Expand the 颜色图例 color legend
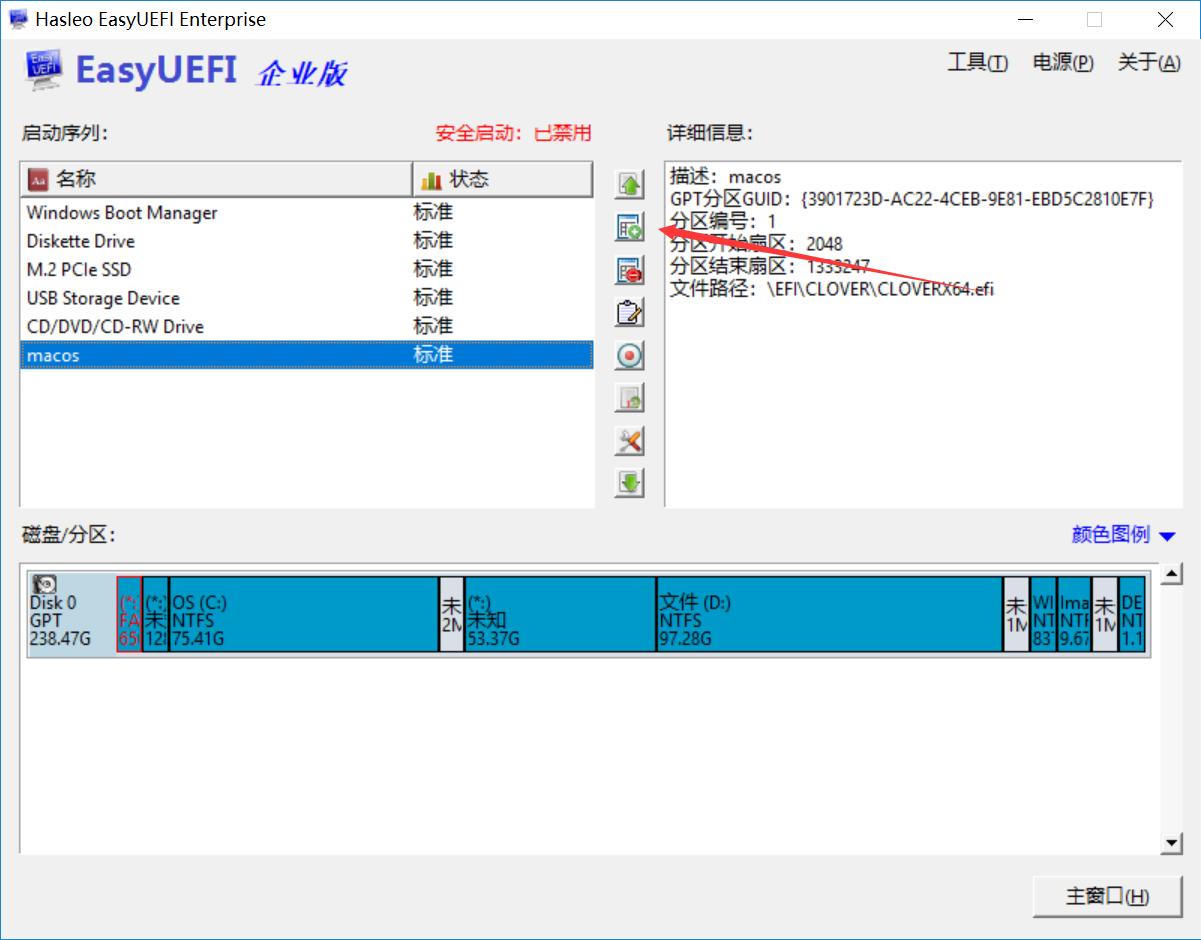Screen dimensions: 1201x940 (1118, 534)
